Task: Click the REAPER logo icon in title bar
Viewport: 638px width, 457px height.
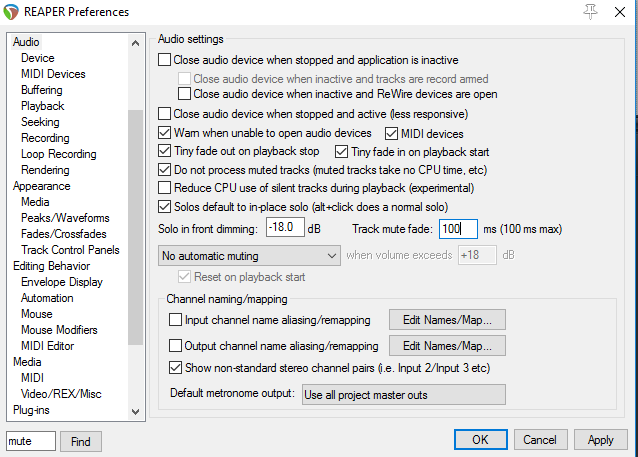Action: coord(12,12)
